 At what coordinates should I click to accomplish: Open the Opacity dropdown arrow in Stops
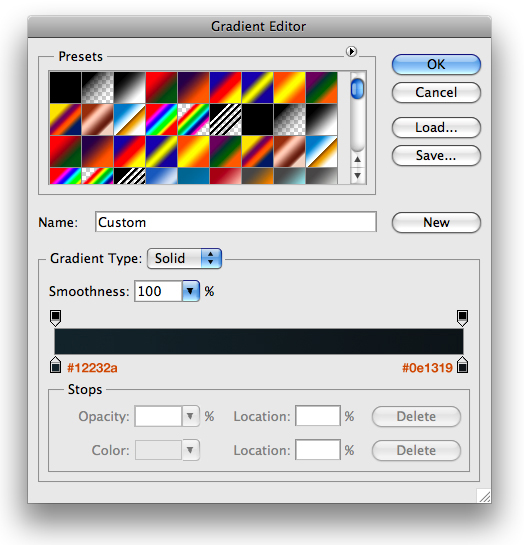click(190, 416)
